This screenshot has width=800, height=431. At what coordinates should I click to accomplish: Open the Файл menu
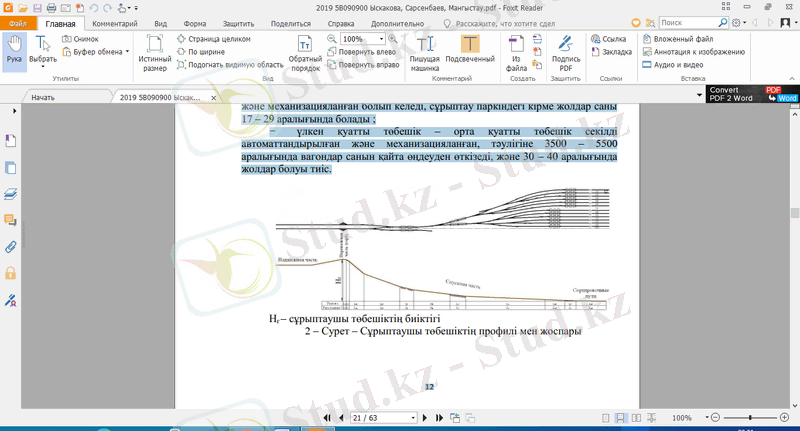tap(20, 21)
